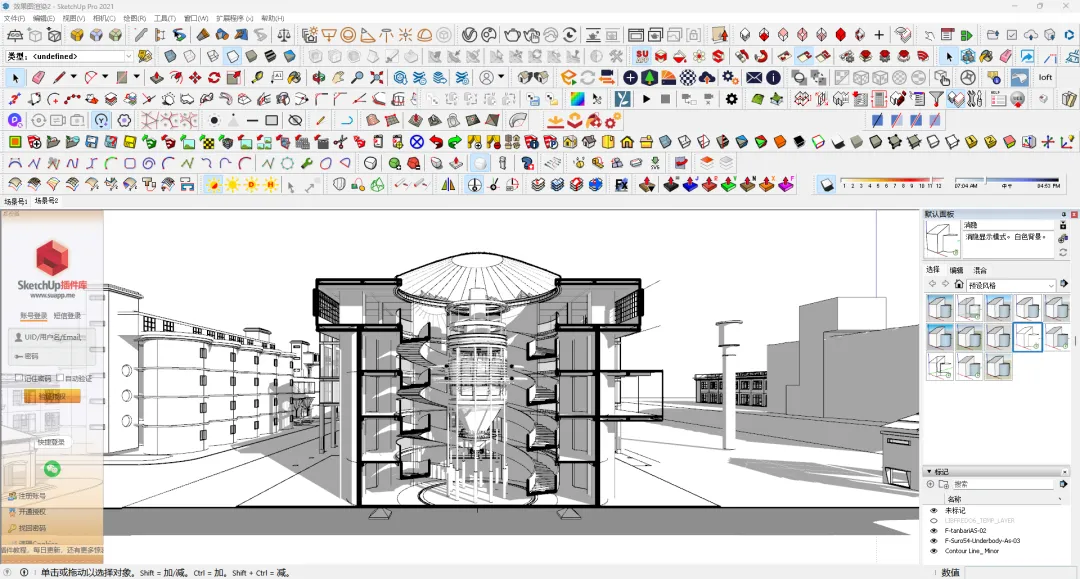1080x579 pixels.
Task: Switch to the 场景号1 scene tab
Action: [16, 201]
